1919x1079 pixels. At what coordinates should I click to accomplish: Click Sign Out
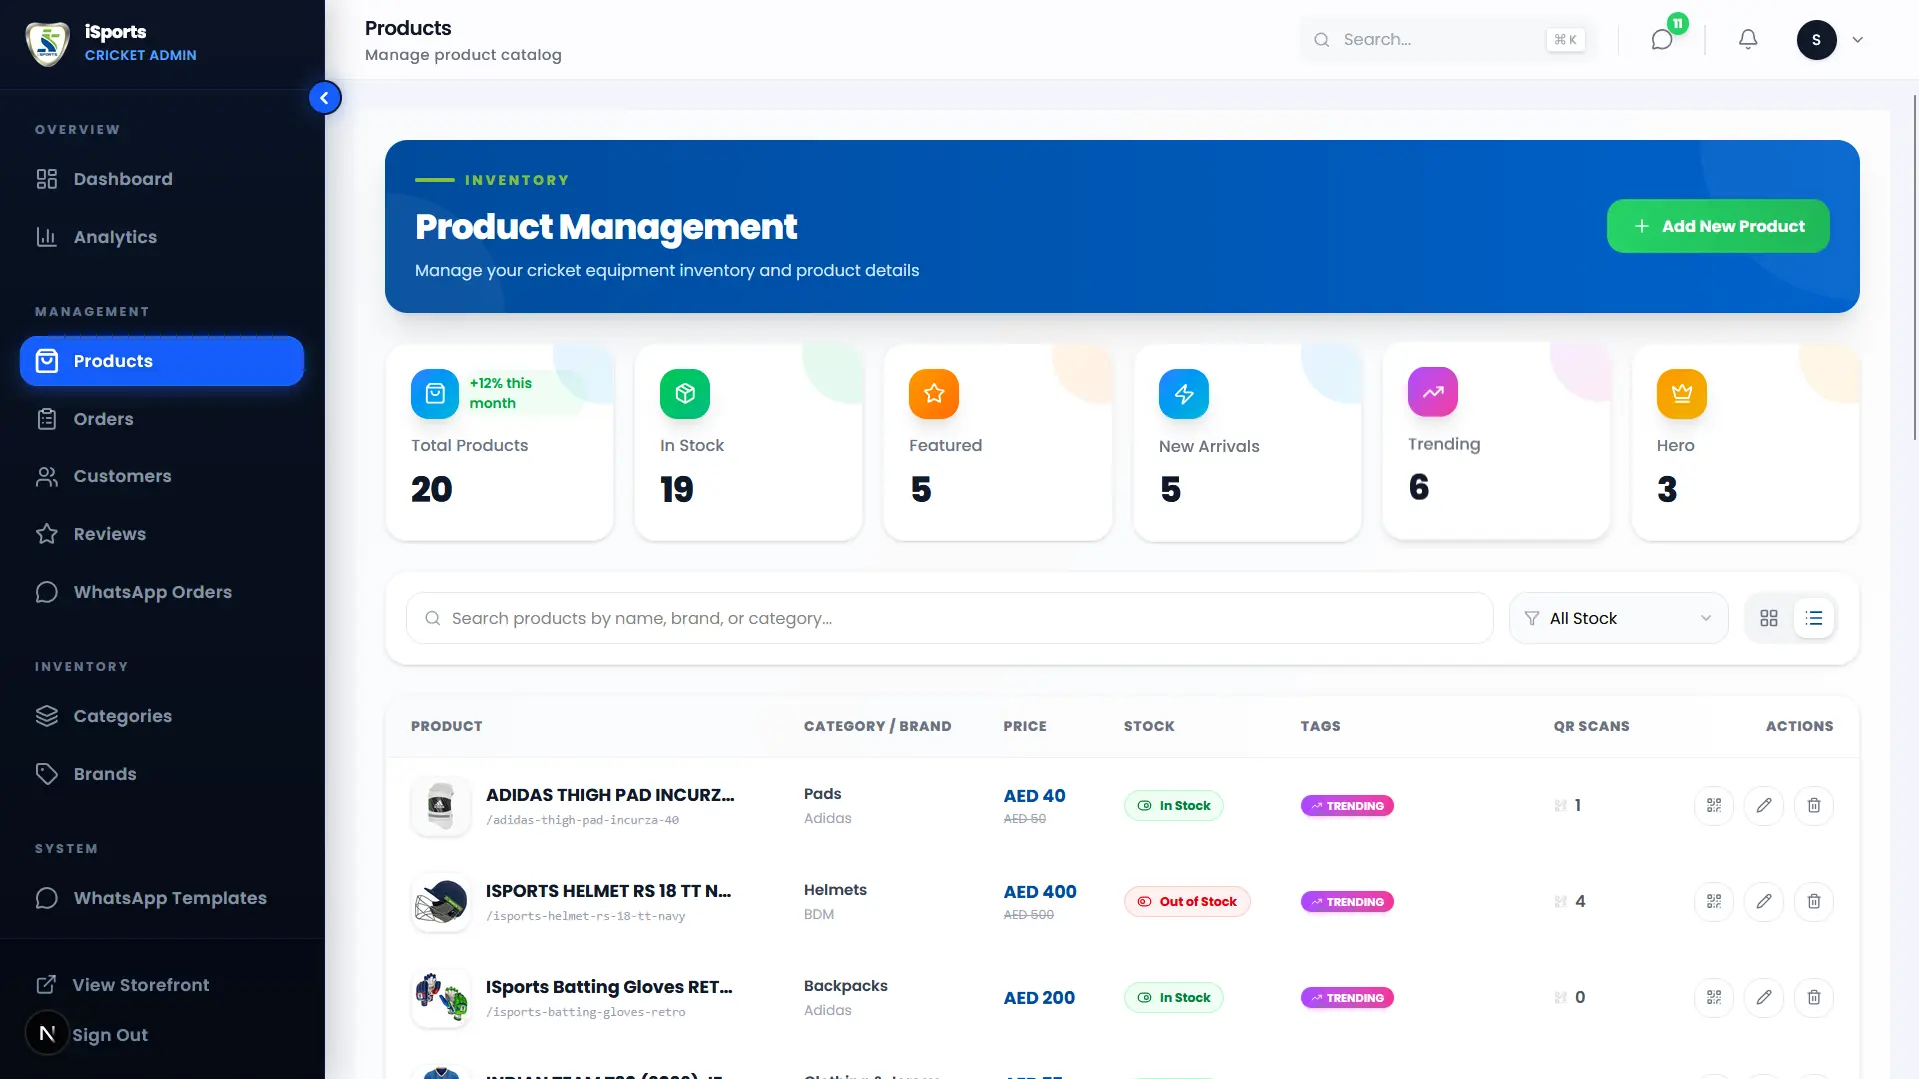coord(110,1035)
